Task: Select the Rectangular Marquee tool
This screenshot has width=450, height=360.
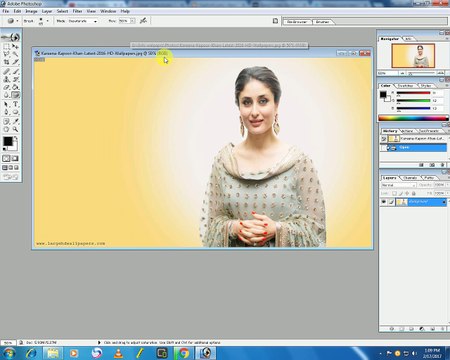Action: tap(6, 46)
